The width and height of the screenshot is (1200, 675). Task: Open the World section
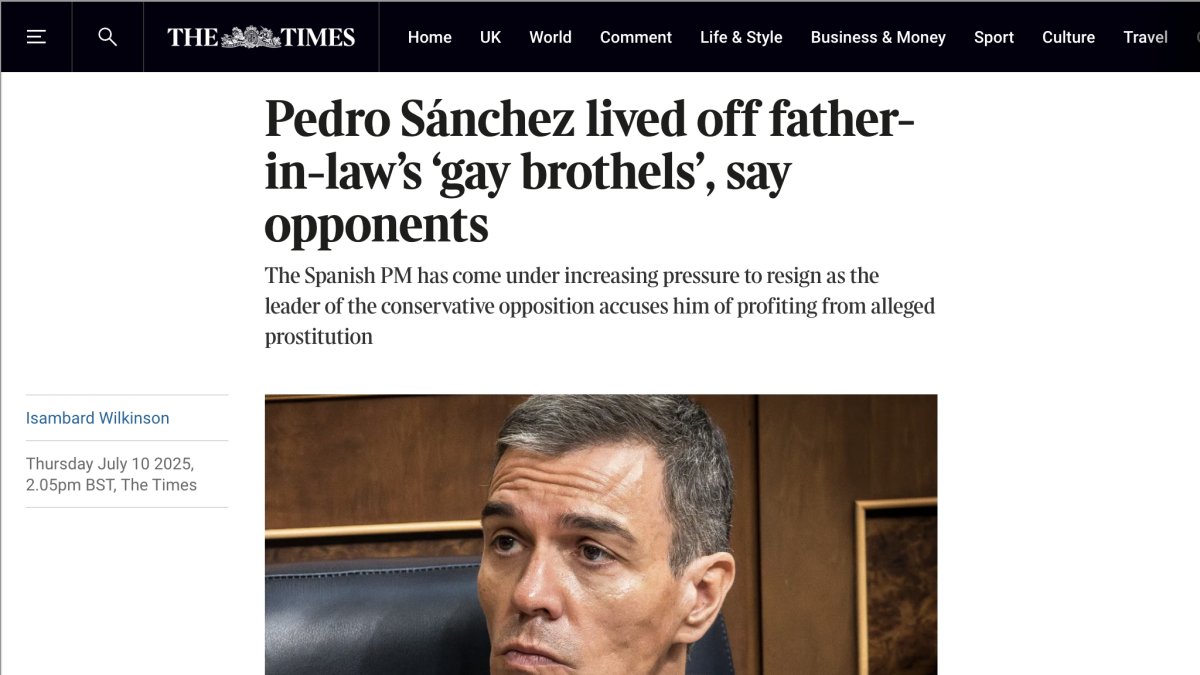point(550,37)
